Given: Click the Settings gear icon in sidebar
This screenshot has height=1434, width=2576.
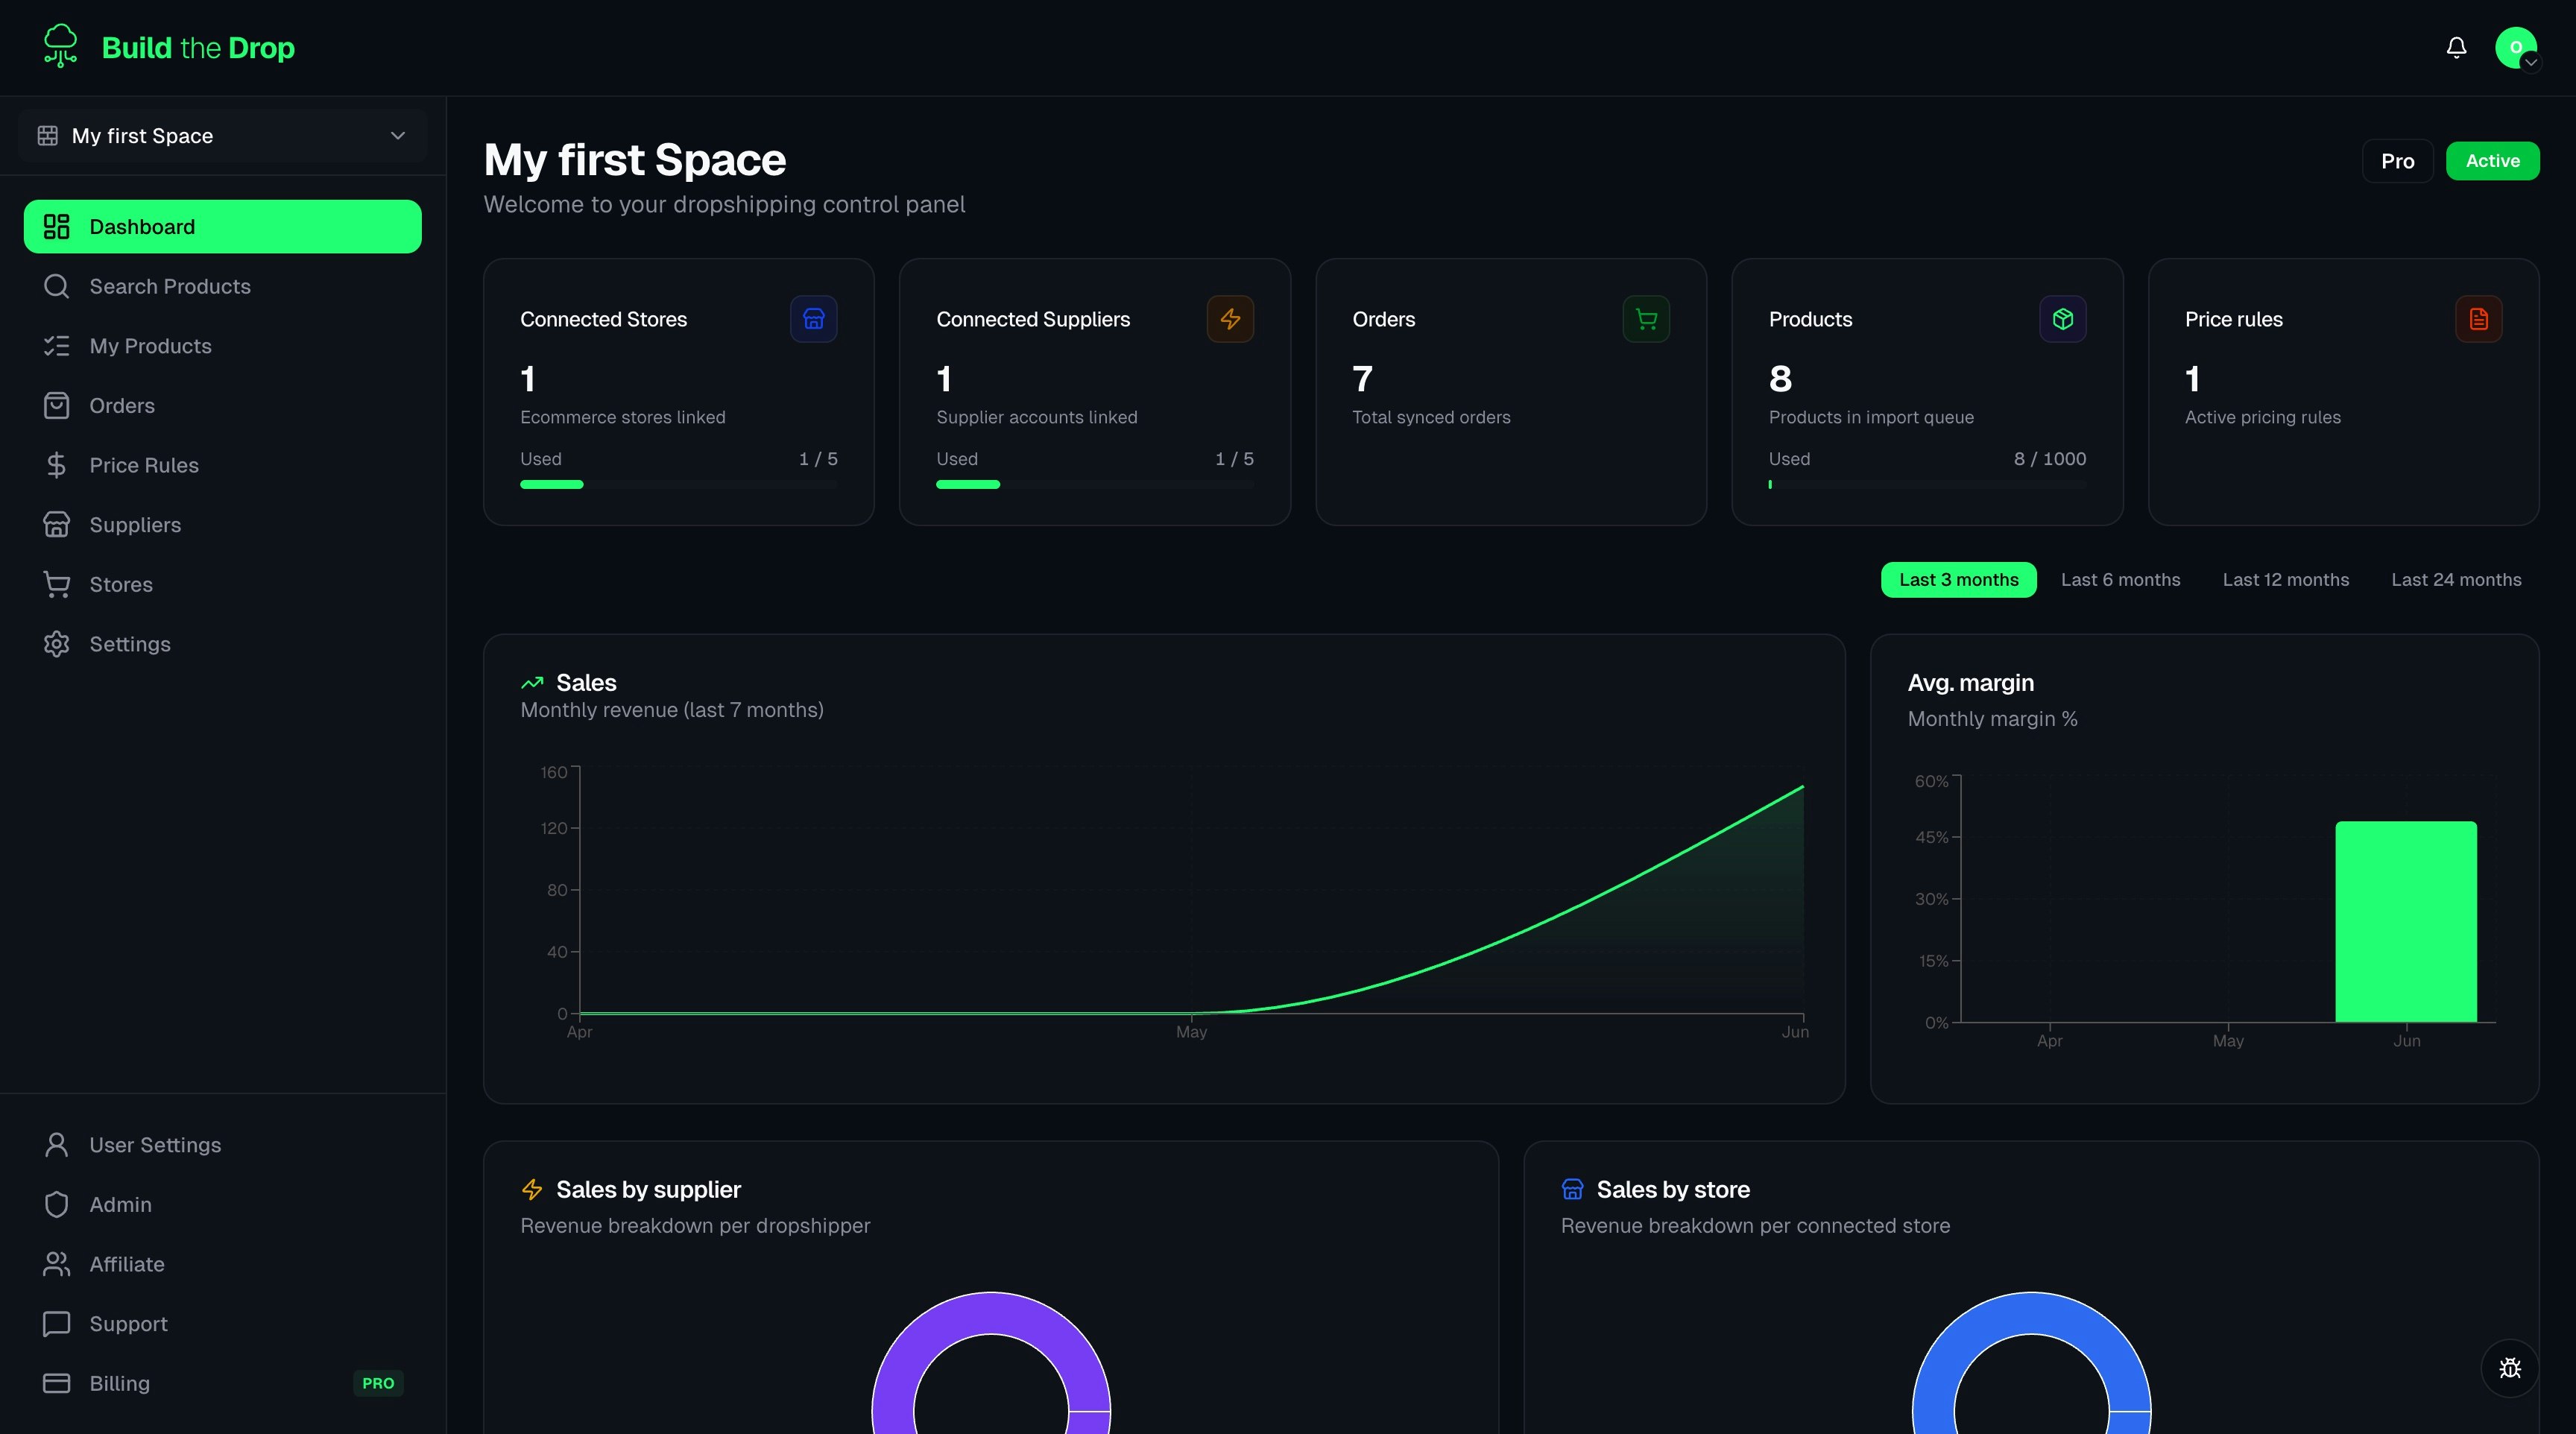Looking at the screenshot, I should tap(57, 644).
